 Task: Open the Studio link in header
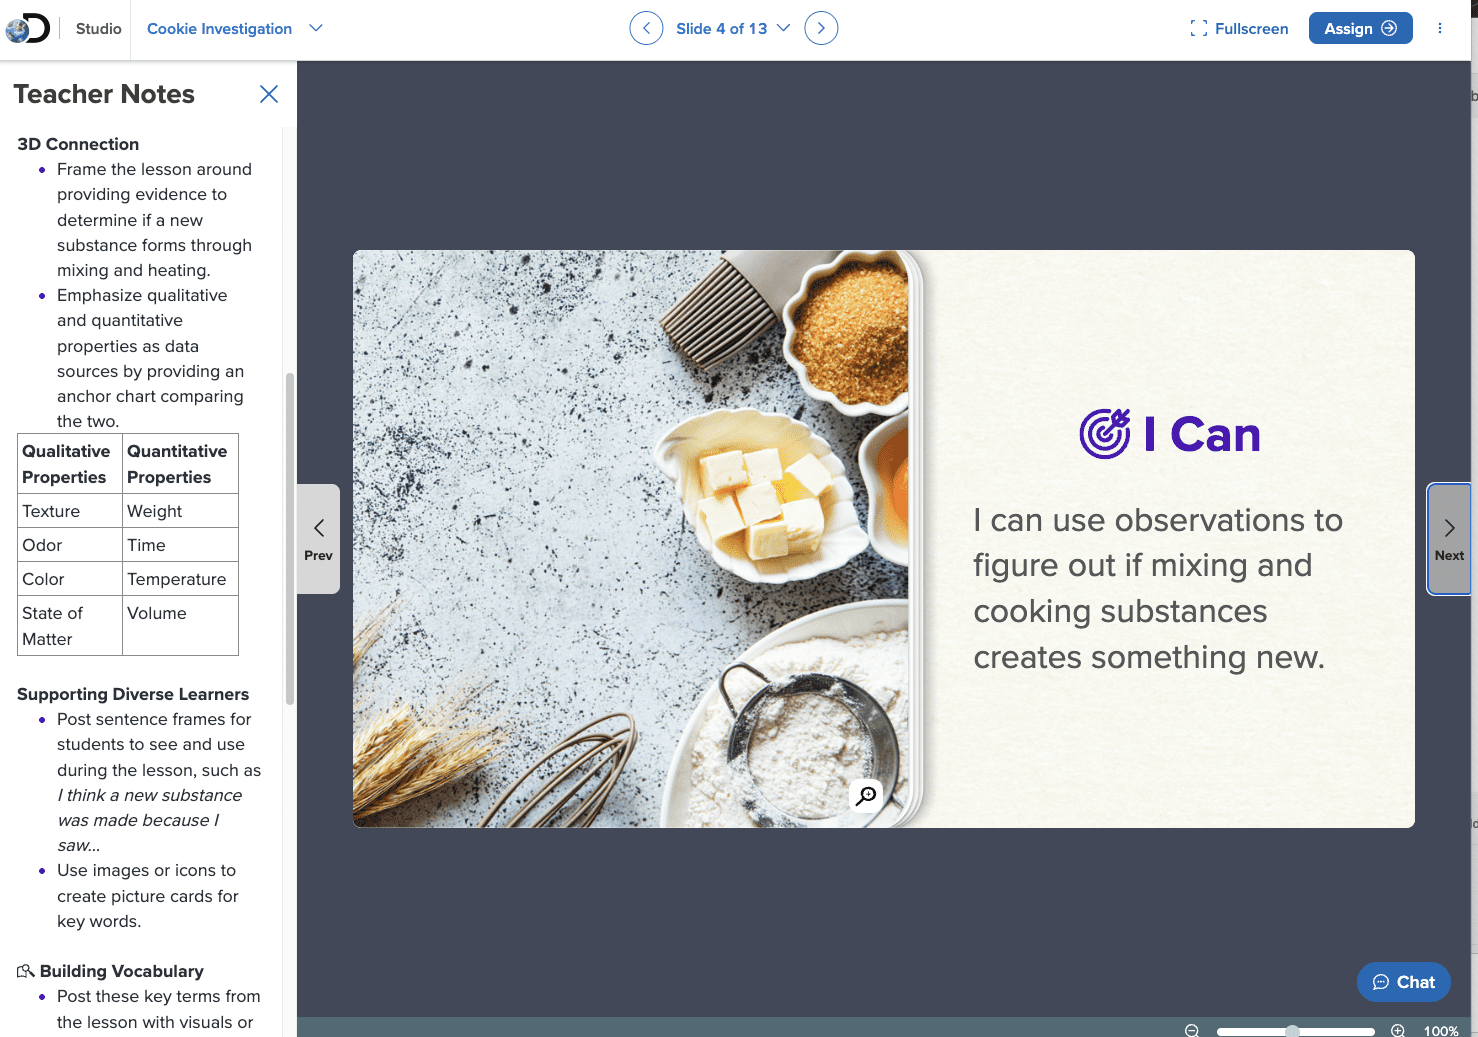[x=98, y=28]
